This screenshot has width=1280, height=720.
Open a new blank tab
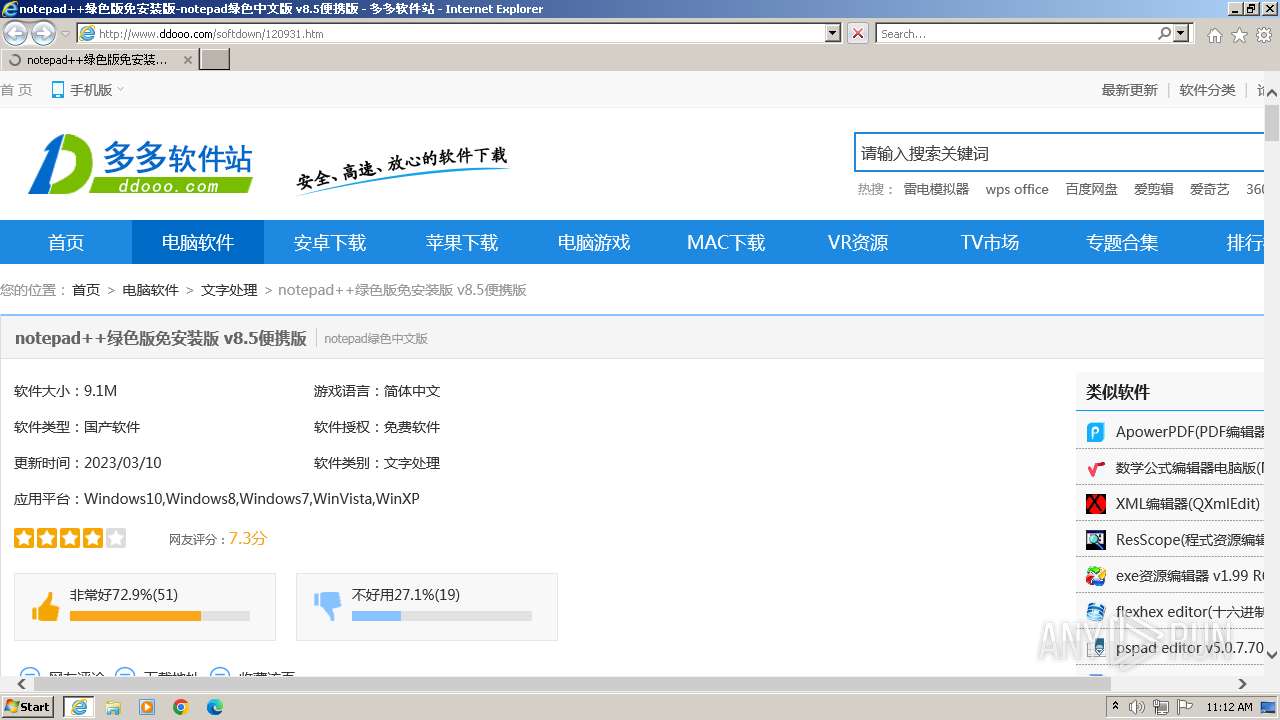(x=215, y=59)
